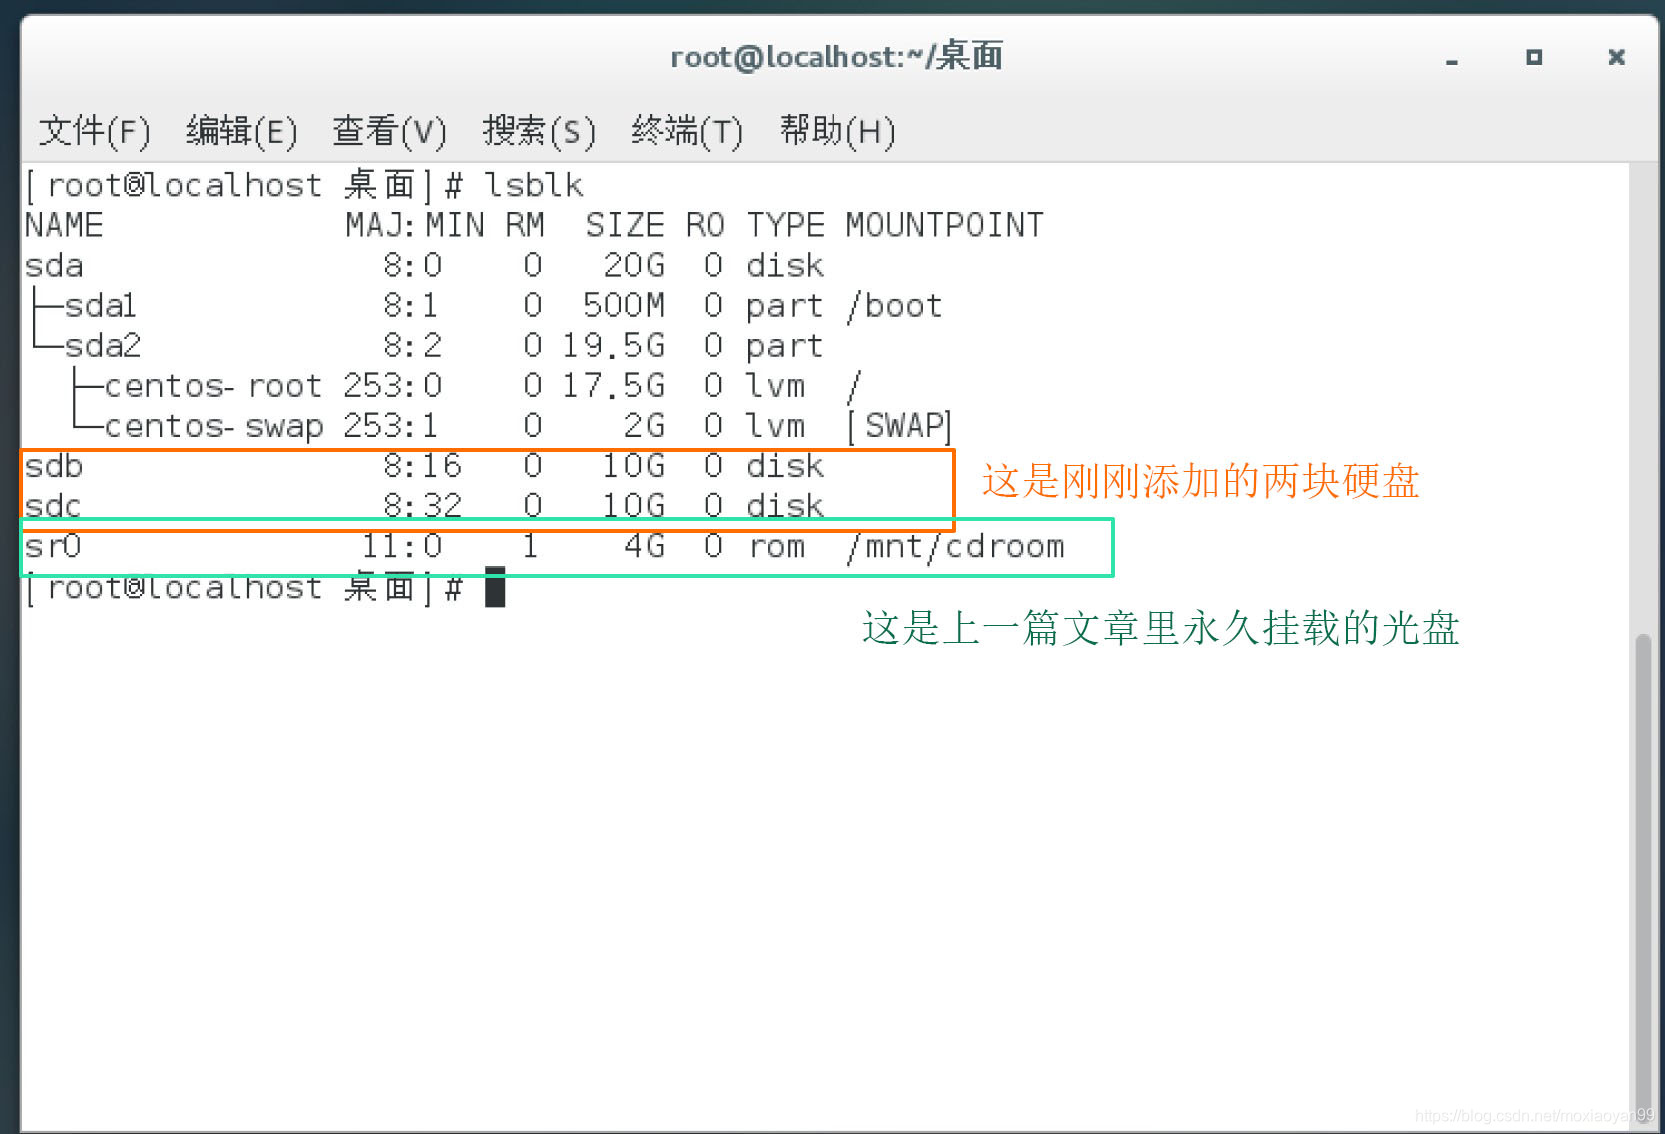The height and width of the screenshot is (1134, 1665).
Task: Click the 500M size value
Action: pos(624,306)
